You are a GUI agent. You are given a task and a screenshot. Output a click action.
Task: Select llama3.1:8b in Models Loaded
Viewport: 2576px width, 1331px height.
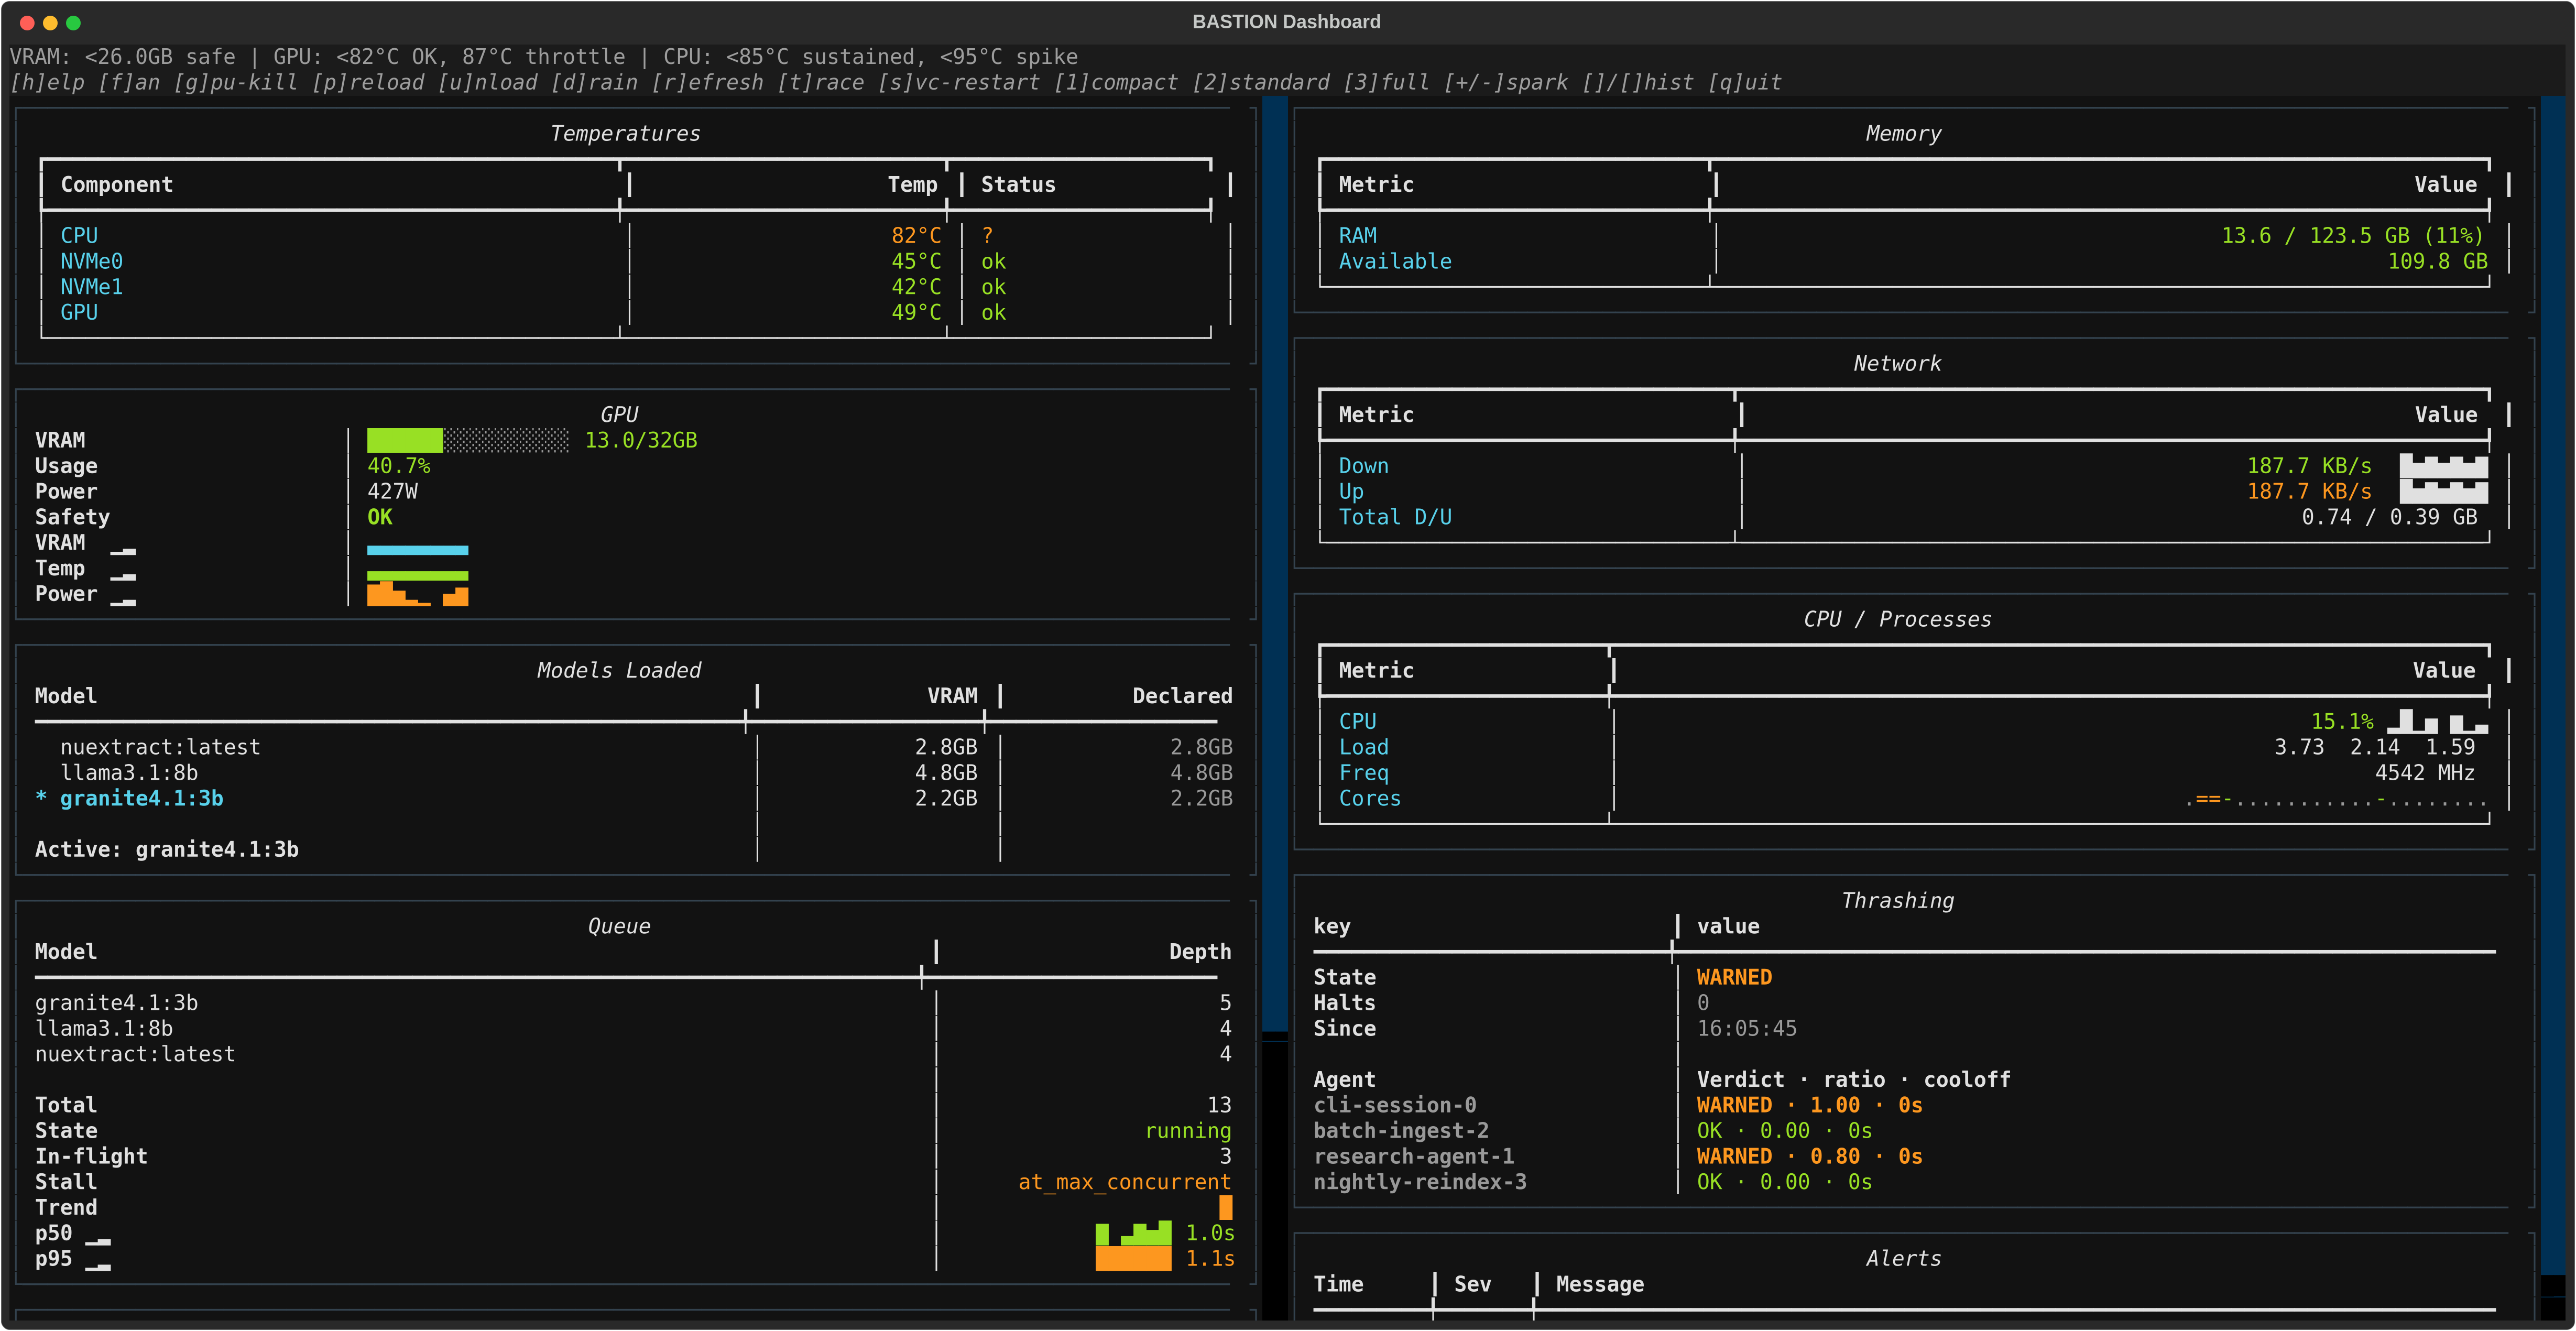[634, 773]
